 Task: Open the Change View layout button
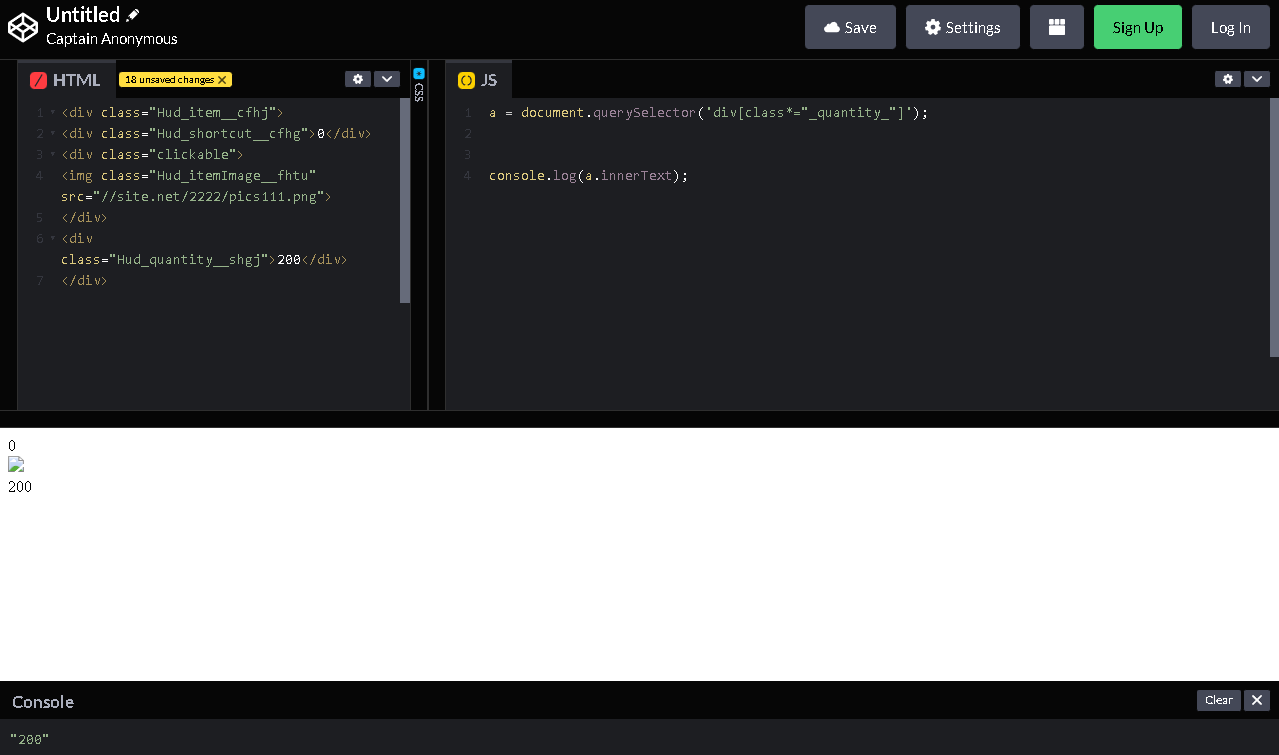1056,27
